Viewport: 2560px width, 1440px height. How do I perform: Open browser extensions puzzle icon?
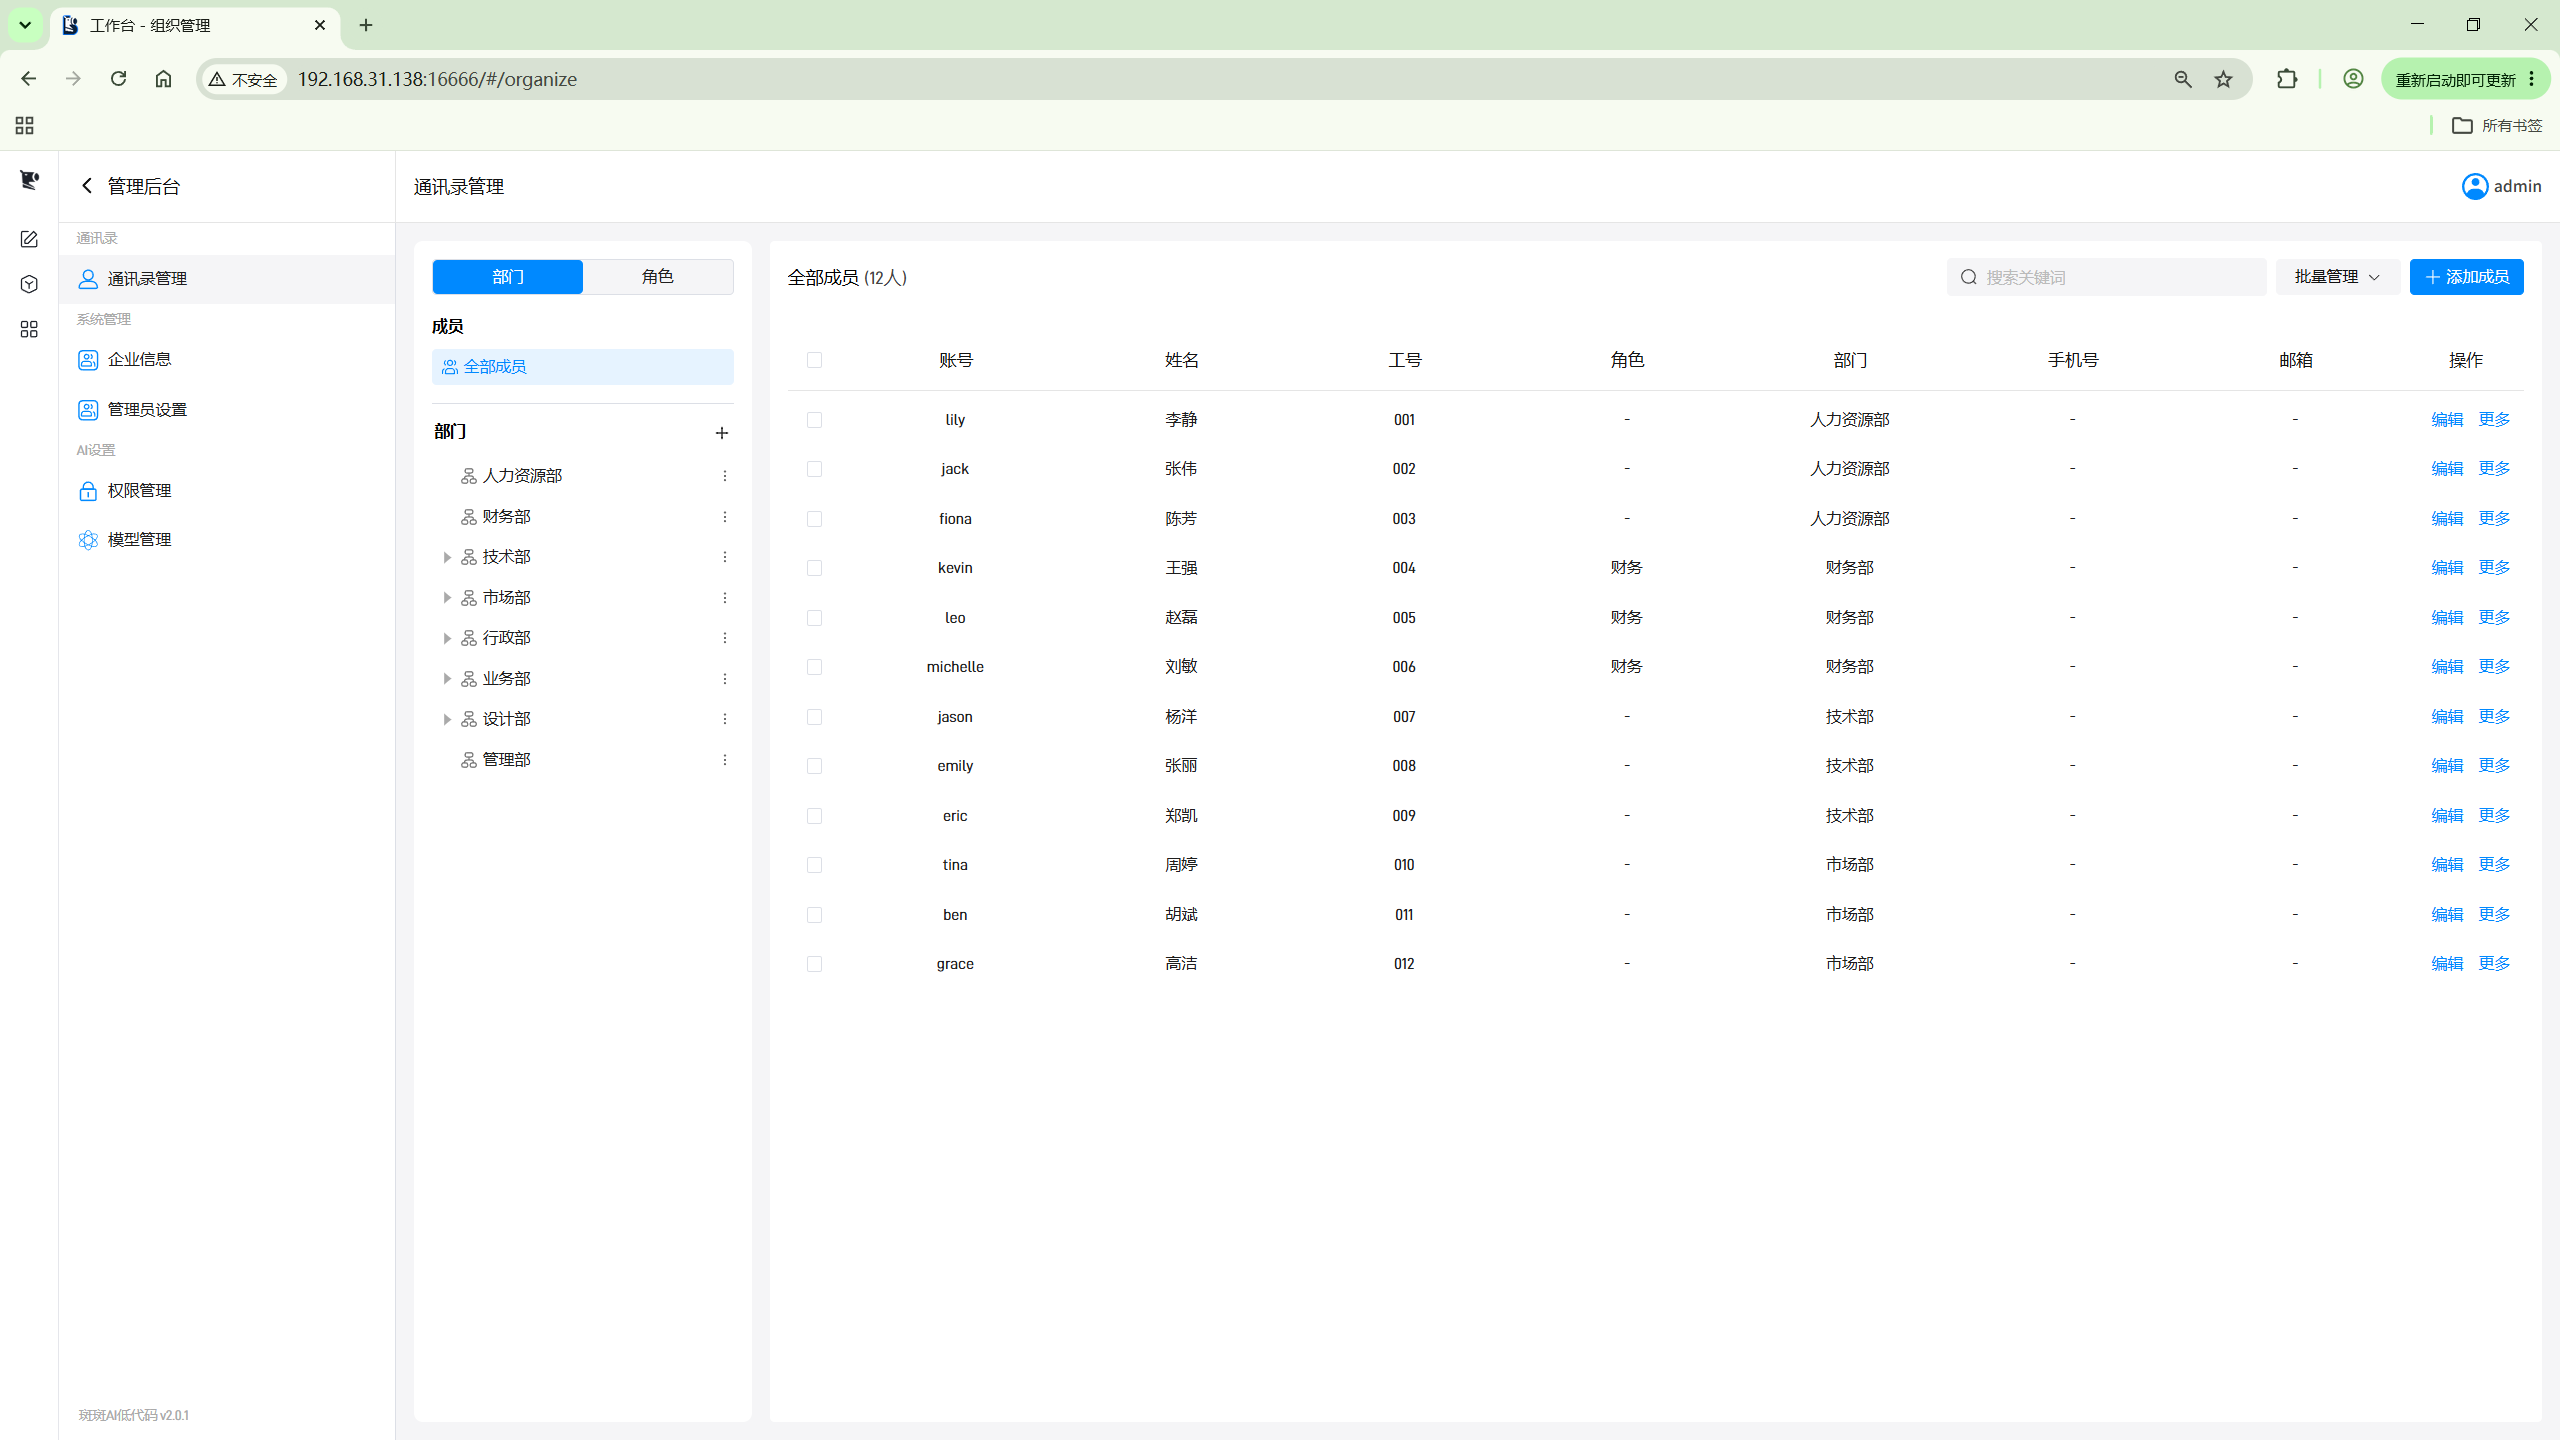[2287, 79]
